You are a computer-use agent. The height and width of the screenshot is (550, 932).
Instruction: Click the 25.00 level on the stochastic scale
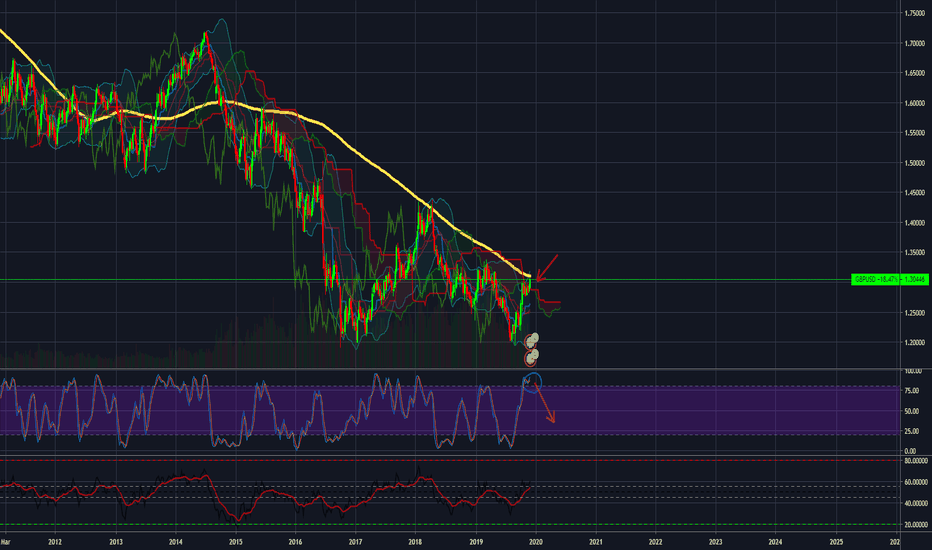[911, 430]
